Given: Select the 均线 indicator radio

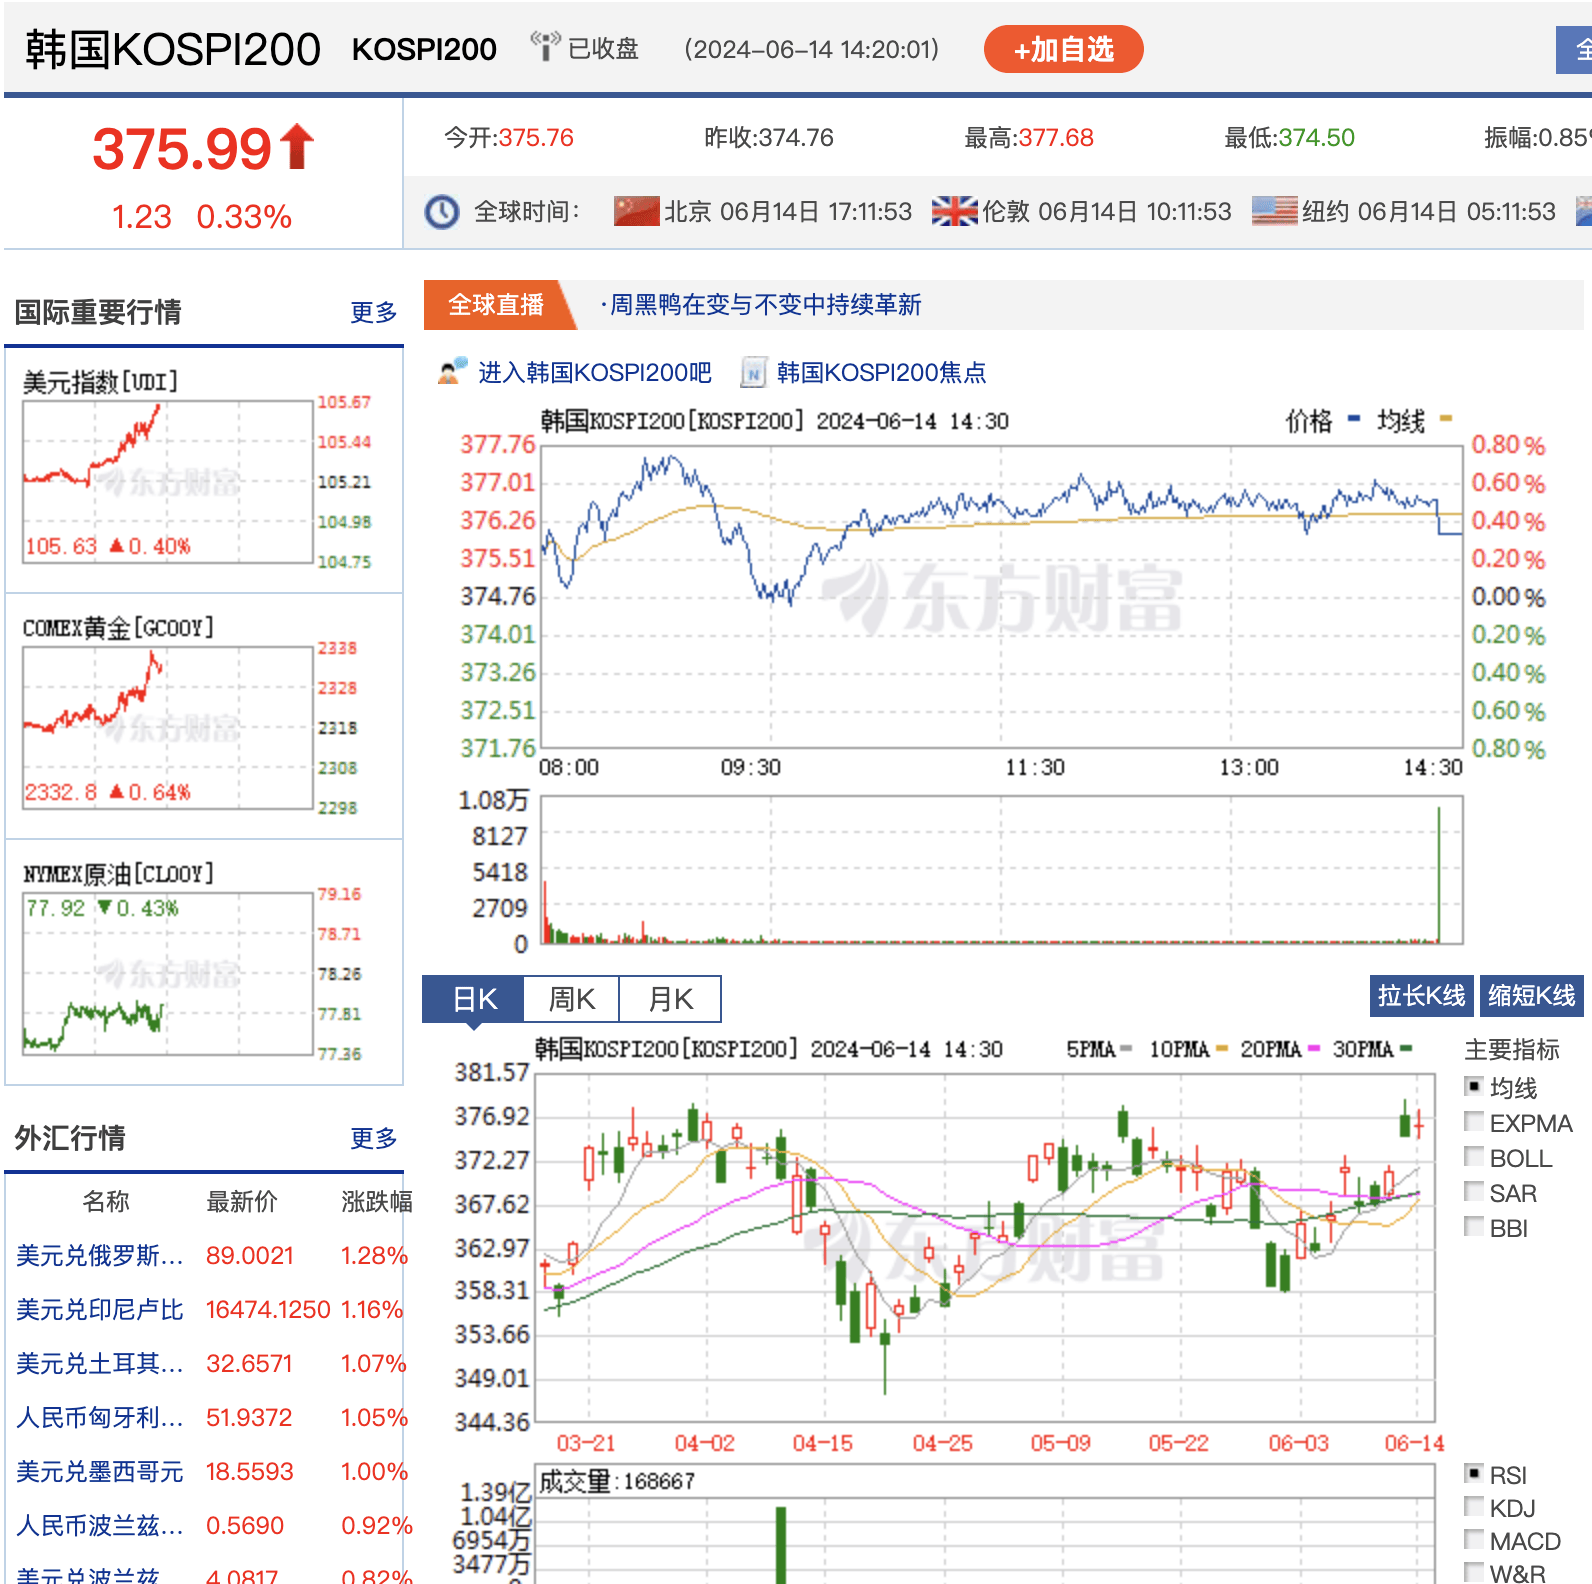Looking at the screenshot, I should click(1473, 1086).
